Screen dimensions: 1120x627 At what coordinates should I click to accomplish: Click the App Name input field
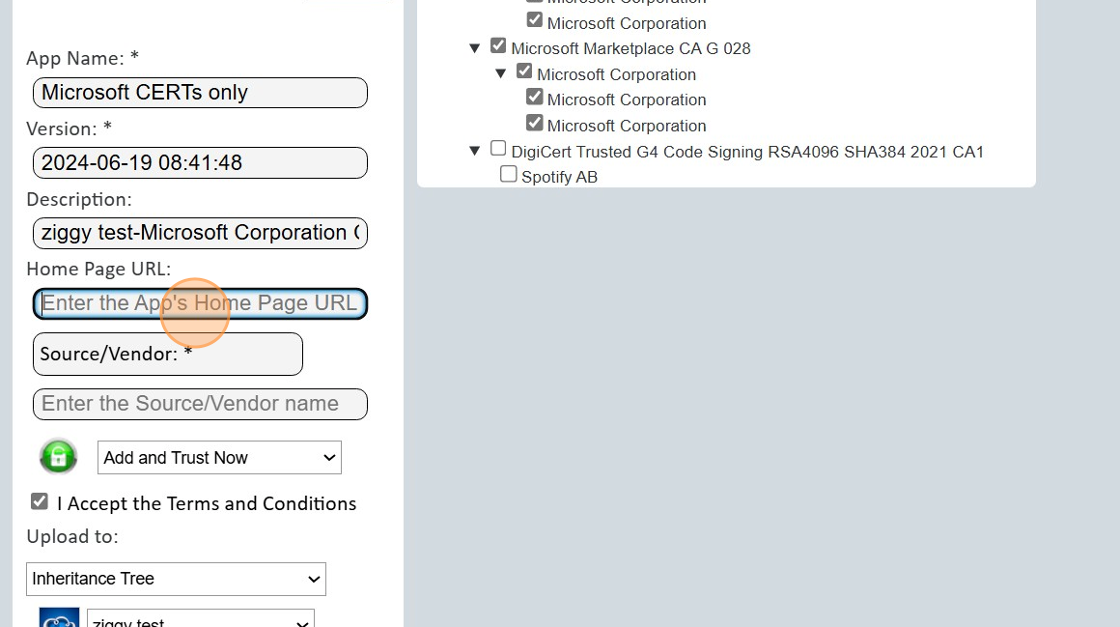tap(200, 93)
